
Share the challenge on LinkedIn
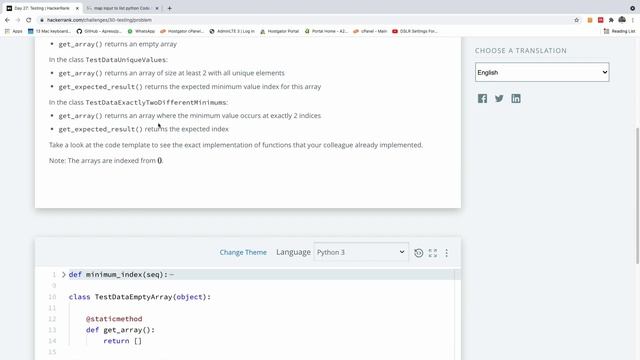tap(516, 98)
